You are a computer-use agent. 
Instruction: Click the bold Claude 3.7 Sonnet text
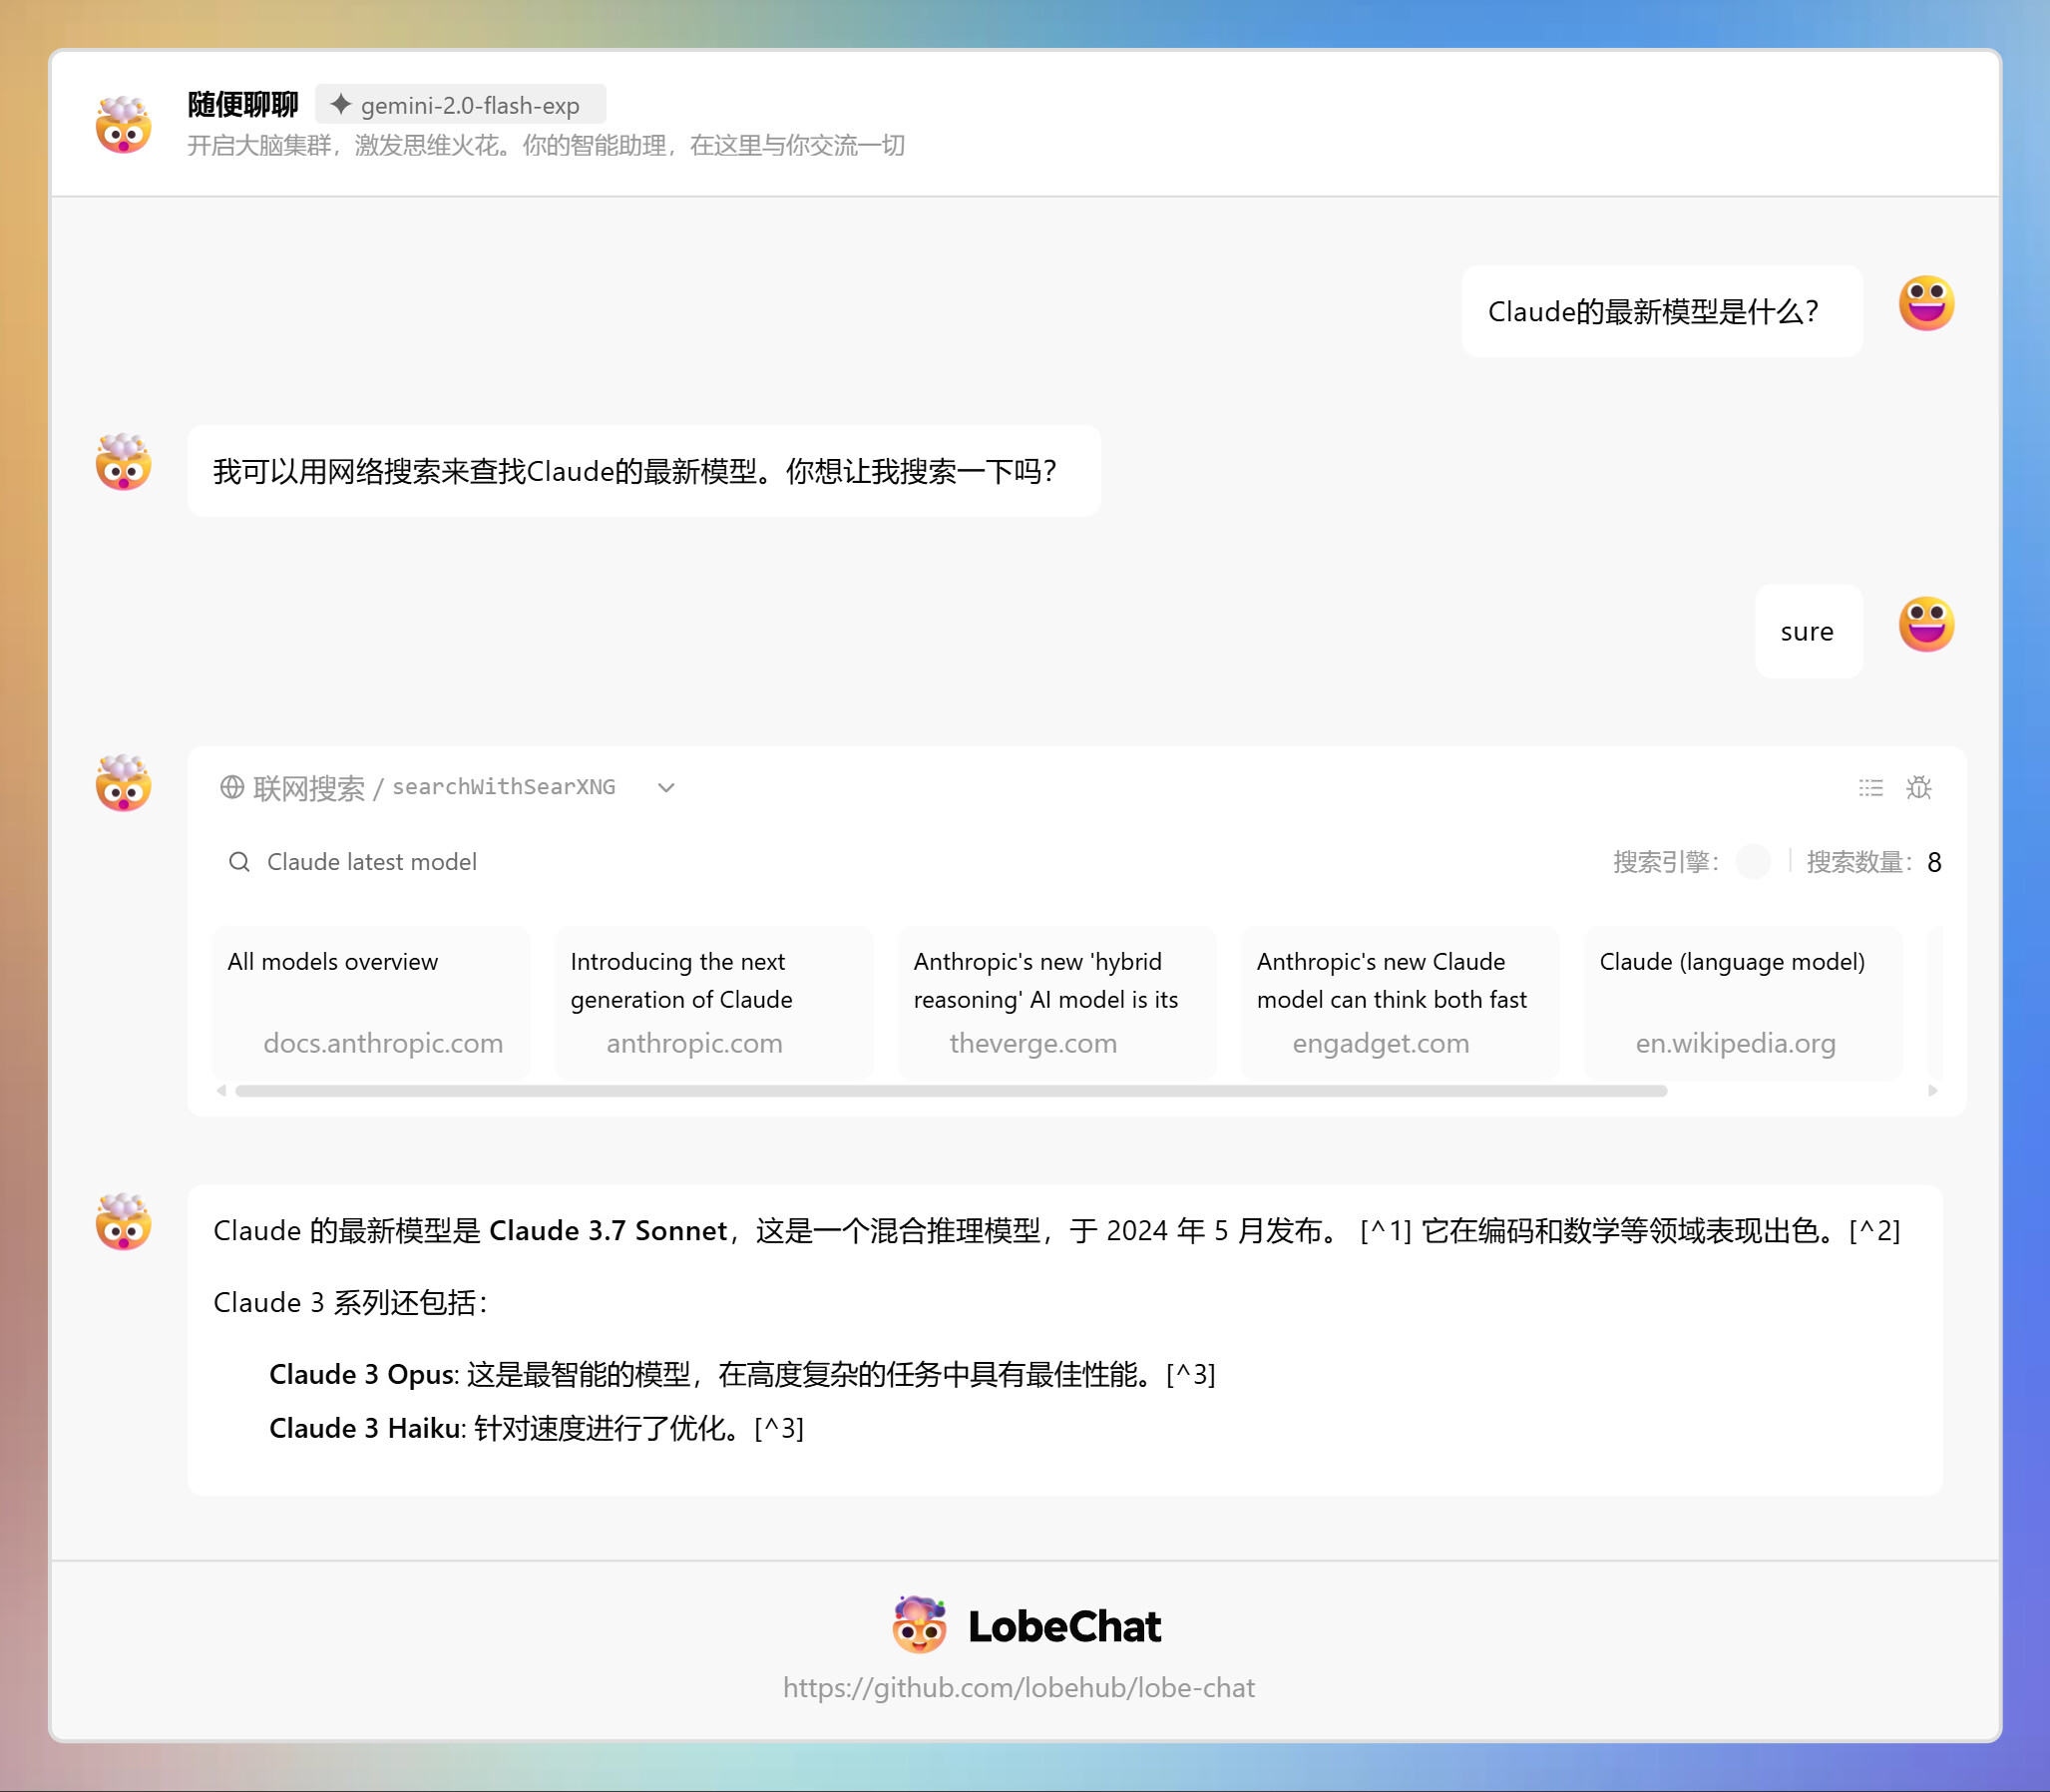click(608, 1231)
